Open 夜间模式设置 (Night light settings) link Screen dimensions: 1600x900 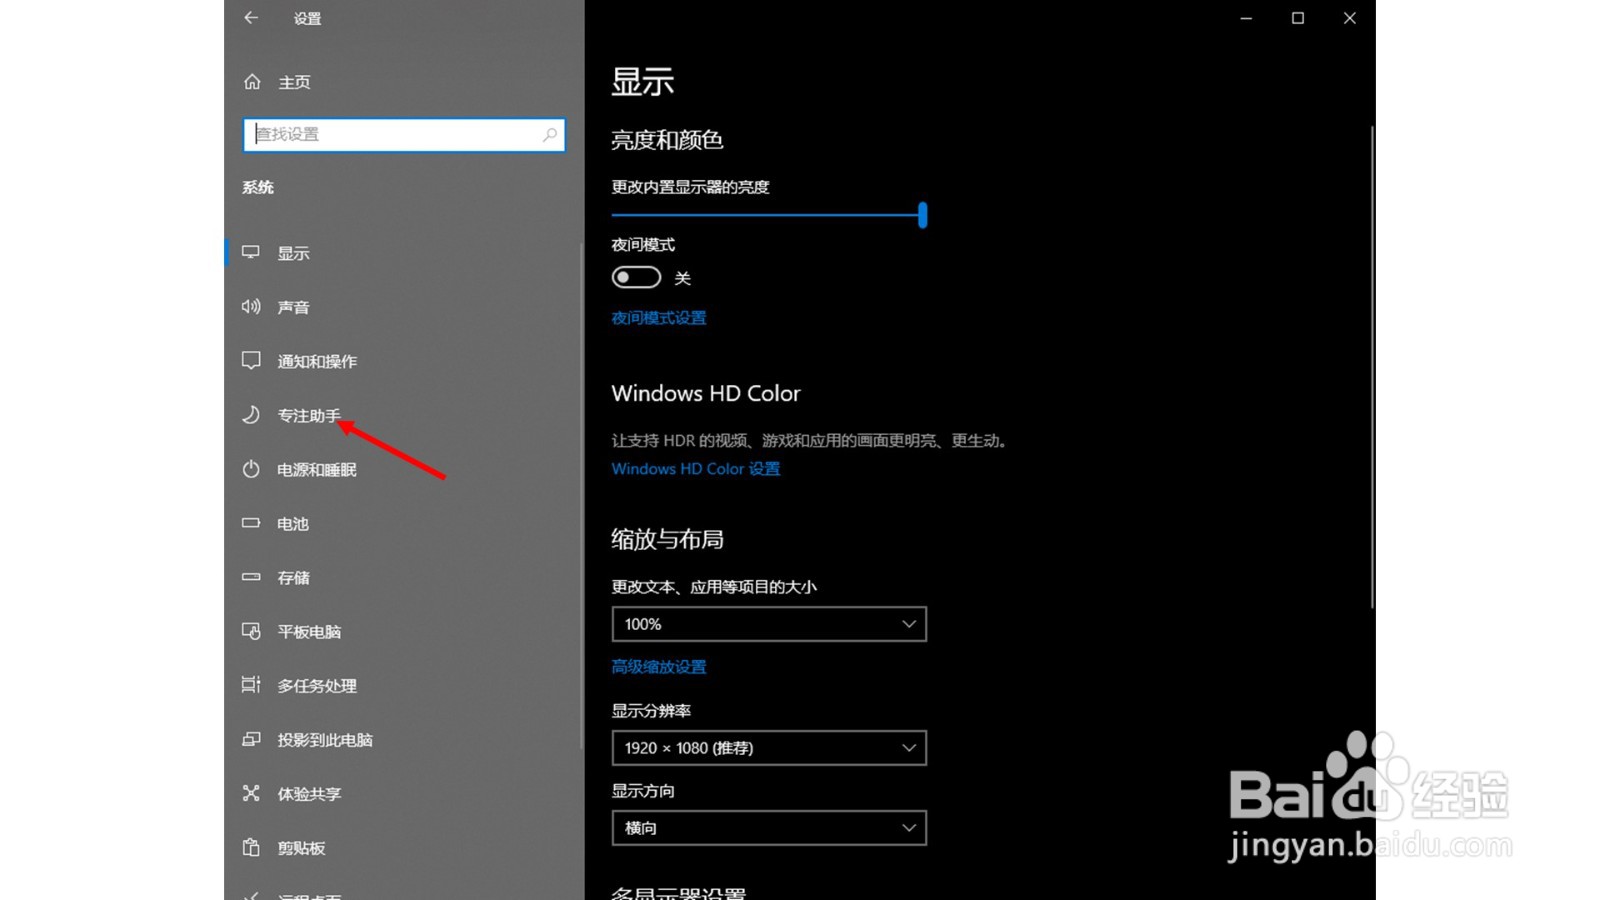click(x=657, y=317)
